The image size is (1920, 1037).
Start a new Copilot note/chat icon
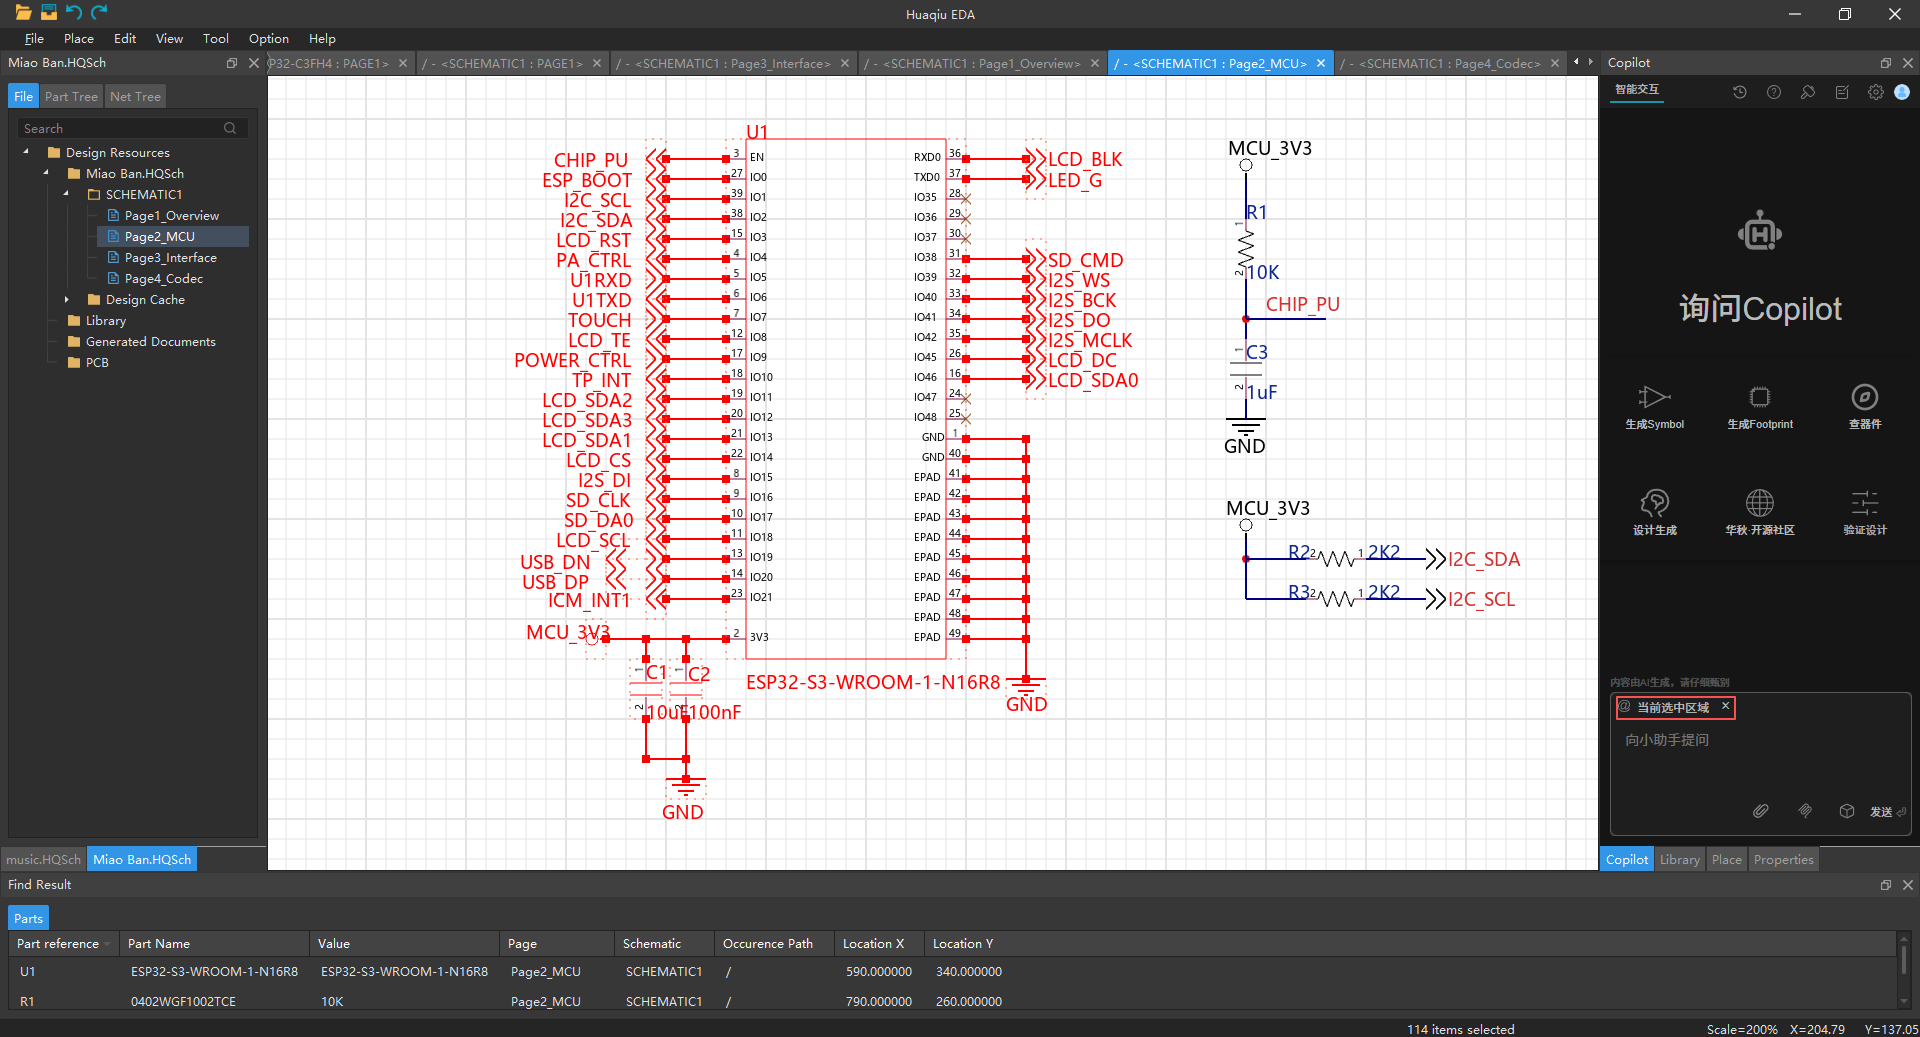click(1842, 92)
